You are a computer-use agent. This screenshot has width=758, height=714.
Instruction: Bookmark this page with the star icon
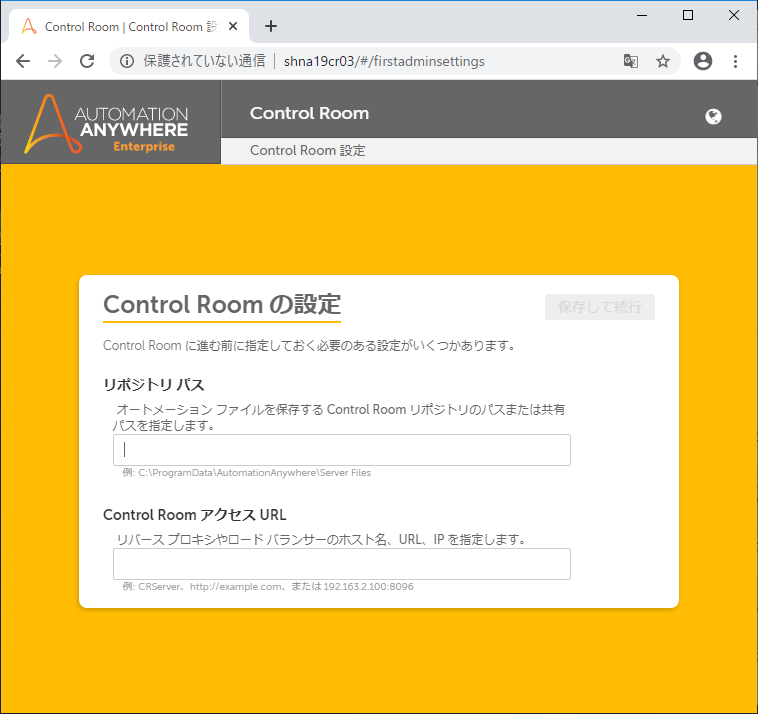(x=663, y=61)
